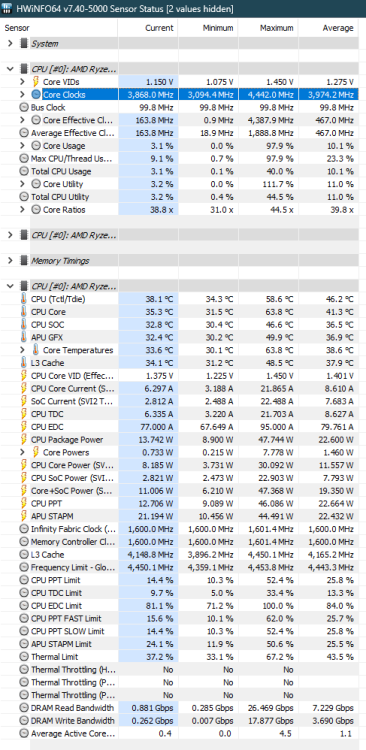The height and width of the screenshot is (750, 366).
Task: Click the Infinity Fabric Clock icon
Action: point(24,529)
